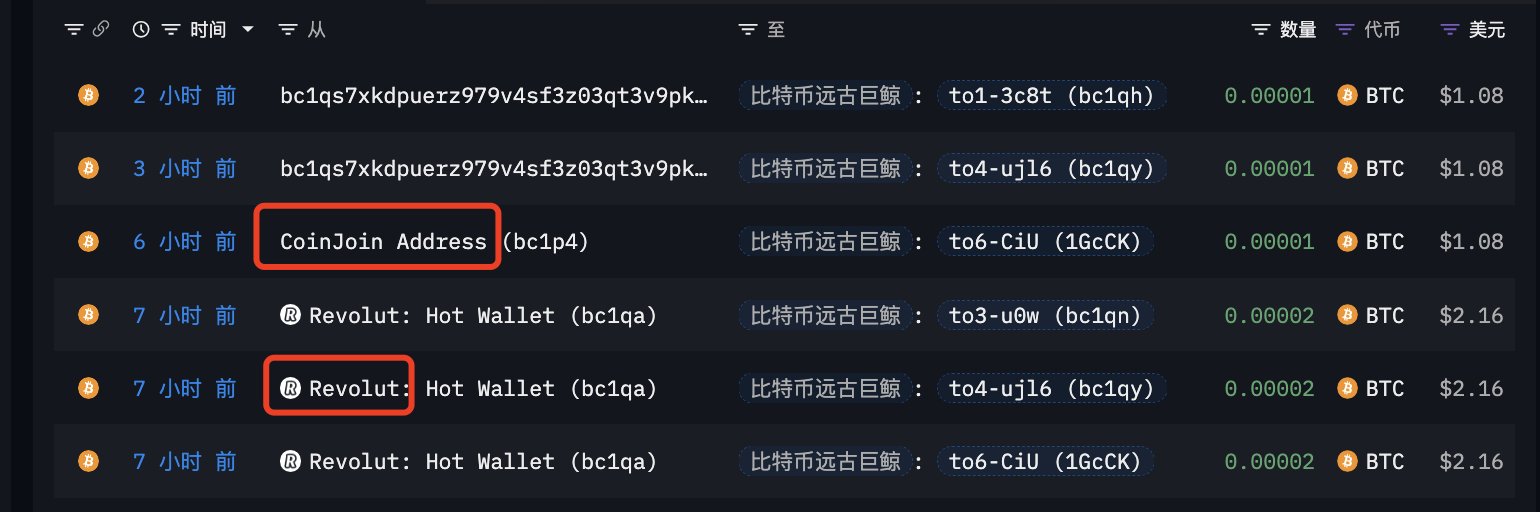Viewport: 1540px width, 512px height.
Task: Open the 3 小时 前 transaction link
Action: pyautogui.click(x=185, y=169)
